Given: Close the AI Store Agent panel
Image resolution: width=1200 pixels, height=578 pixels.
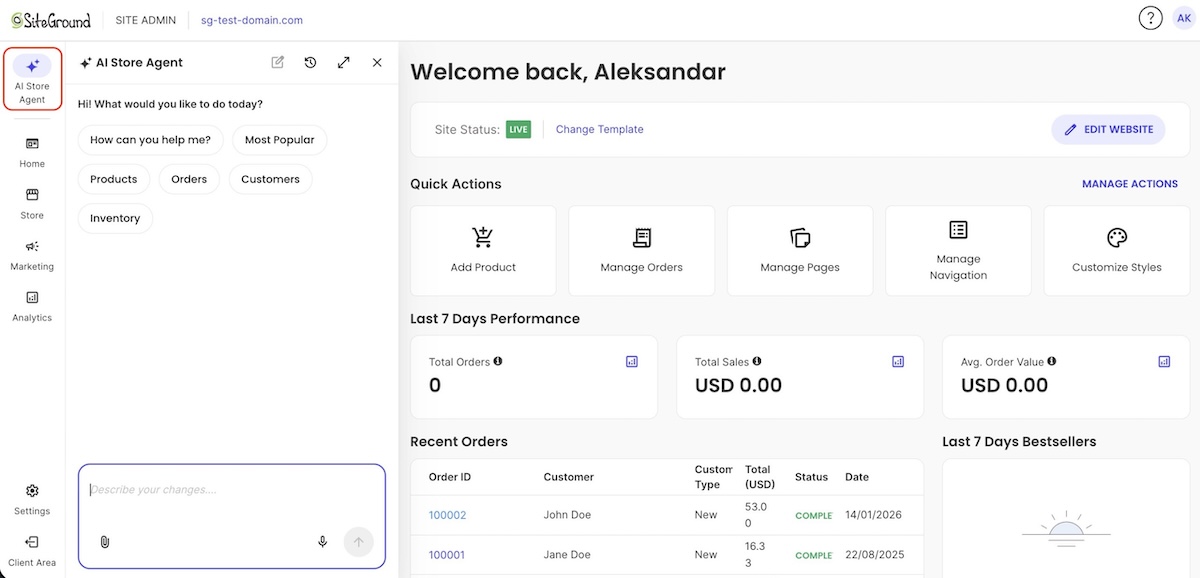Looking at the screenshot, I should [377, 62].
